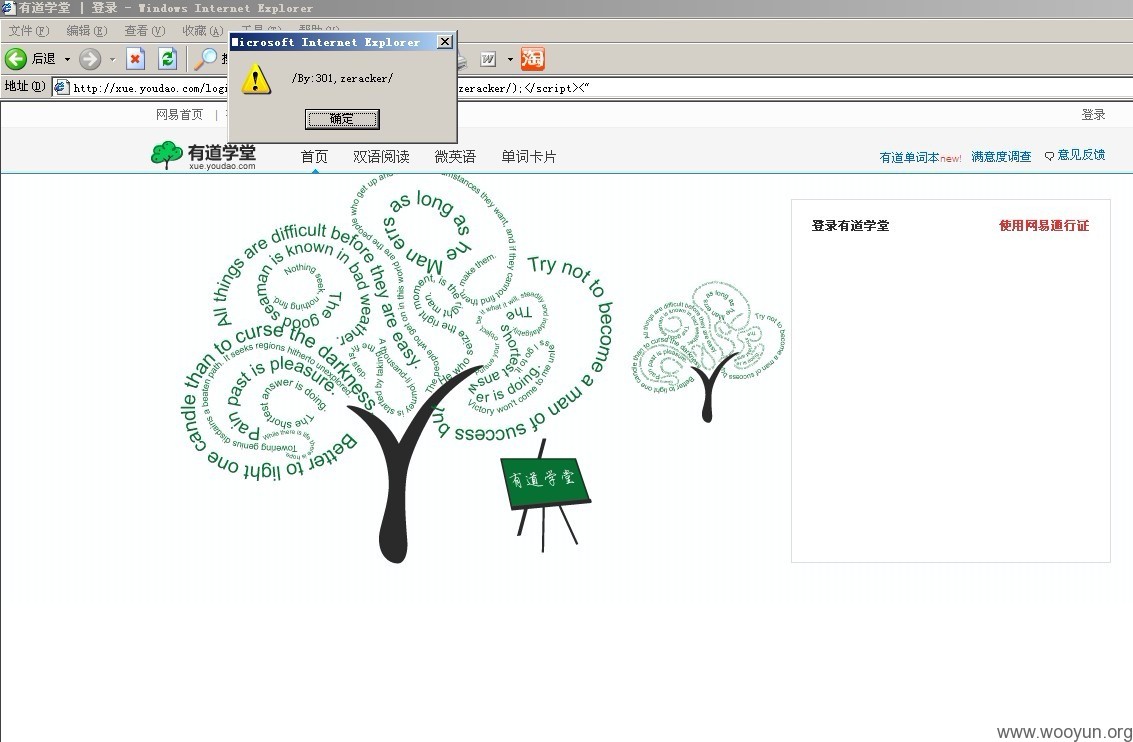Click the 使用网易通行证 link

click(x=1044, y=225)
